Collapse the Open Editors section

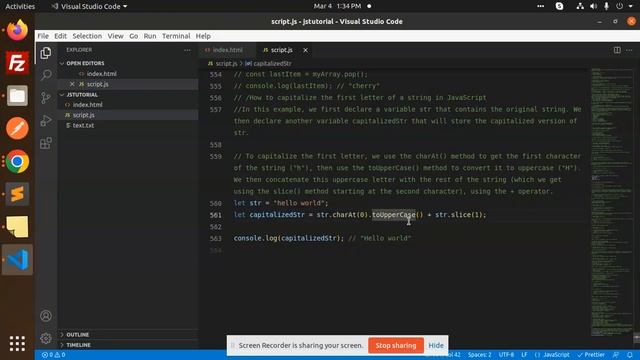[85, 63]
